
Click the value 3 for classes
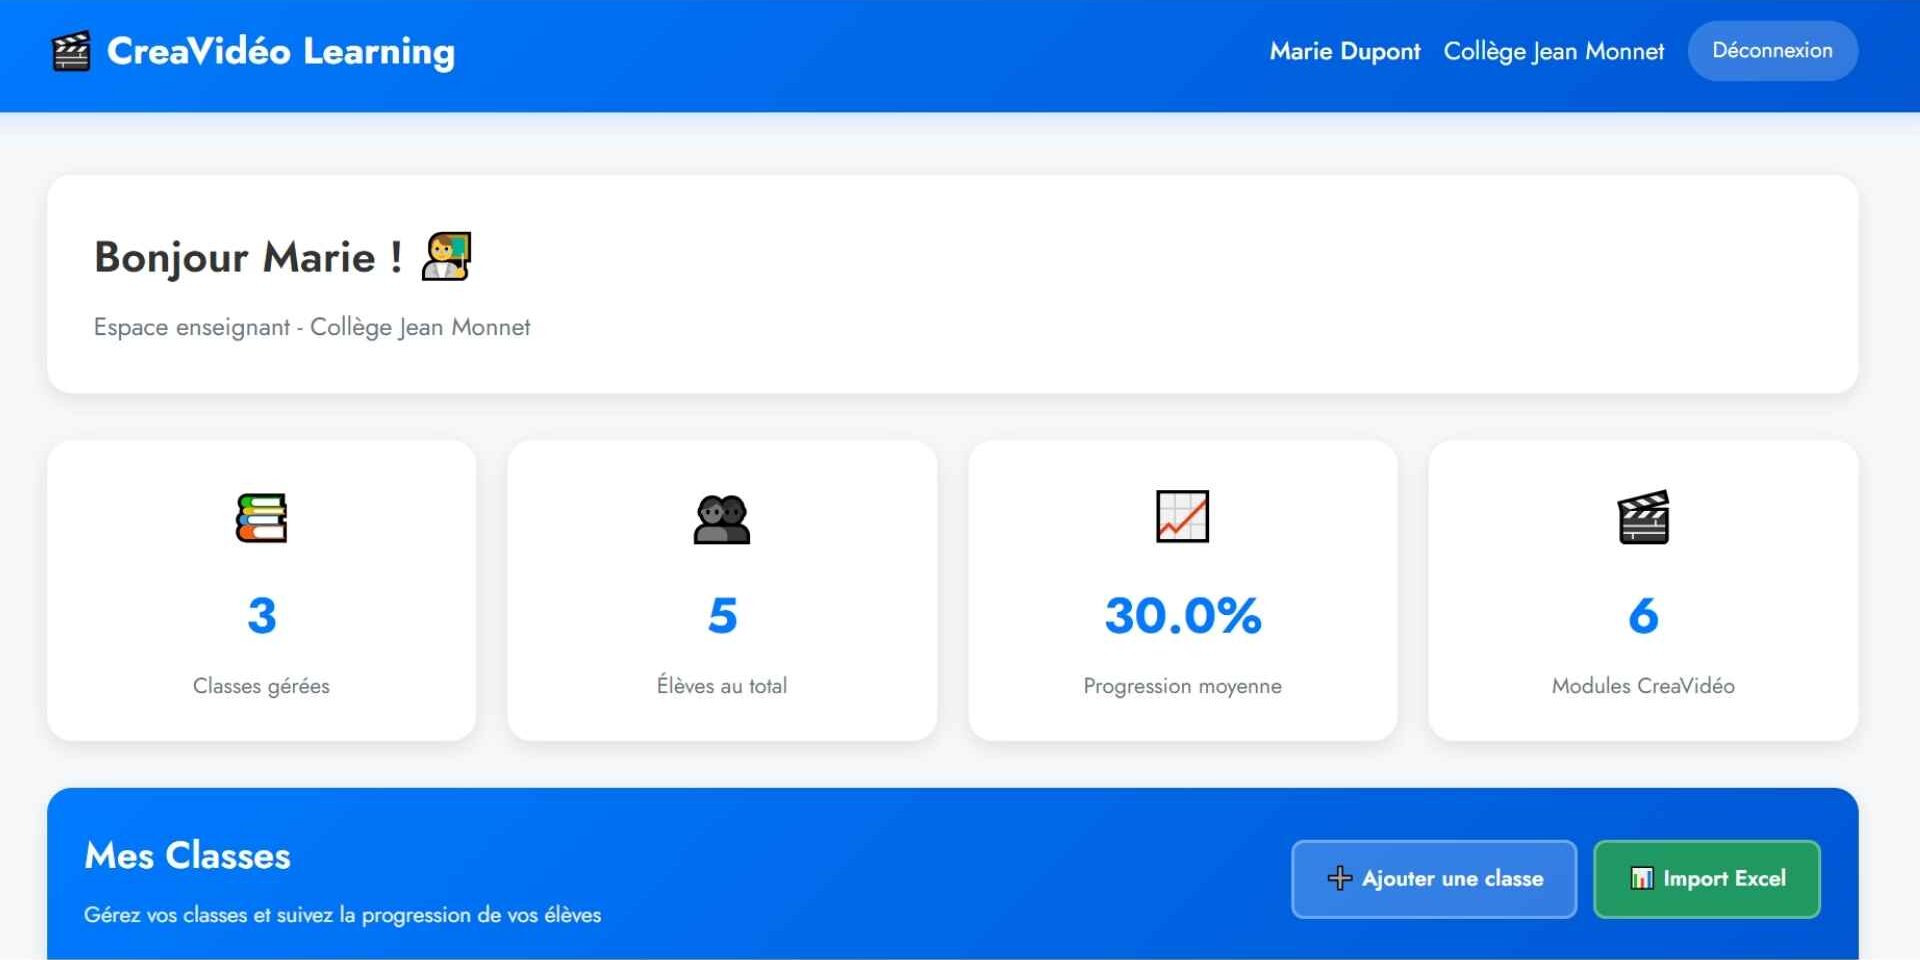[x=262, y=615]
